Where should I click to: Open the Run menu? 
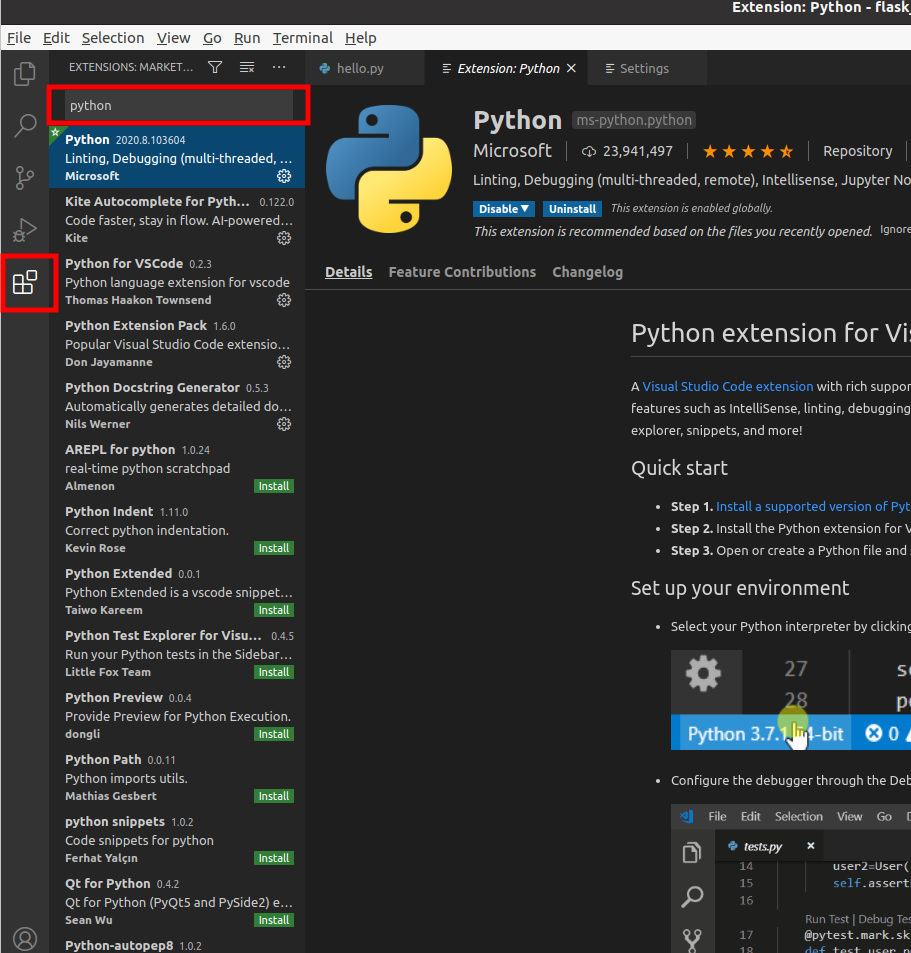[247, 38]
